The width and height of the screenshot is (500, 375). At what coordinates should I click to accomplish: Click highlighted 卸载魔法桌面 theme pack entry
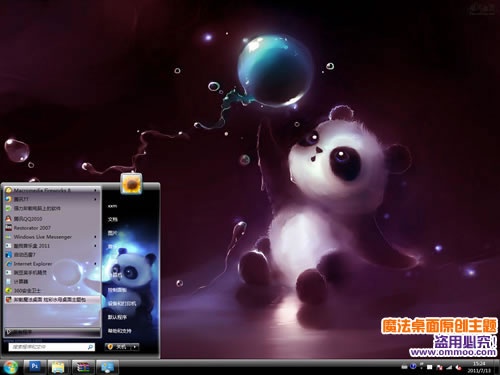click(x=52, y=299)
